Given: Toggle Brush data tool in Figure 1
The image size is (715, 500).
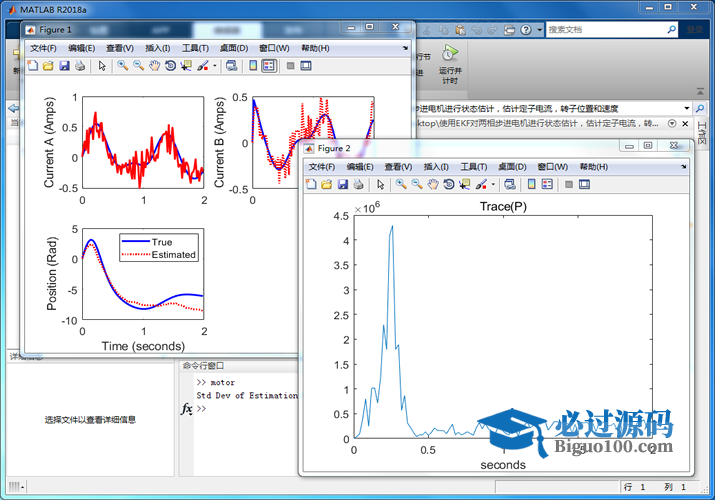Looking at the screenshot, I should (203, 66).
